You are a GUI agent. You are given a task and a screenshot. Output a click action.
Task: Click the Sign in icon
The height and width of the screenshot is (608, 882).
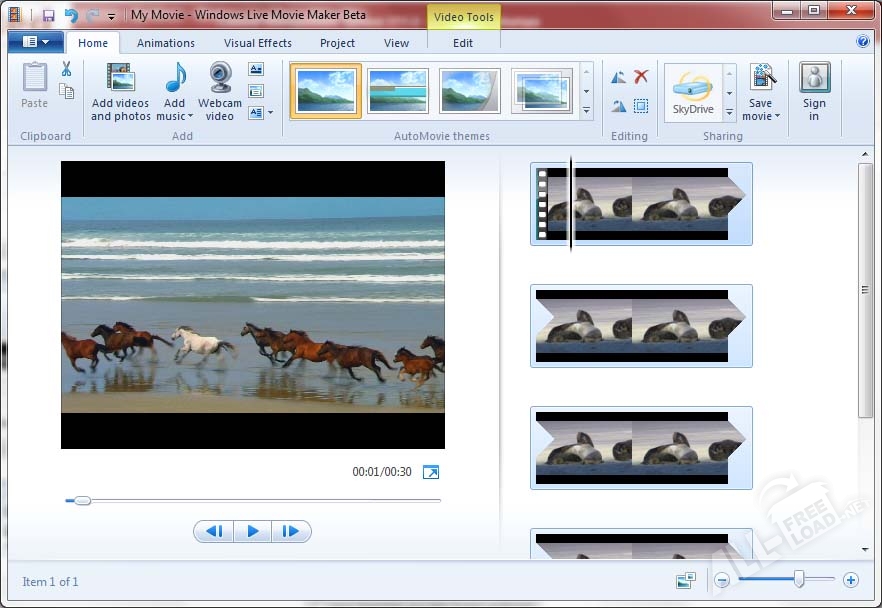pyautogui.click(x=815, y=80)
